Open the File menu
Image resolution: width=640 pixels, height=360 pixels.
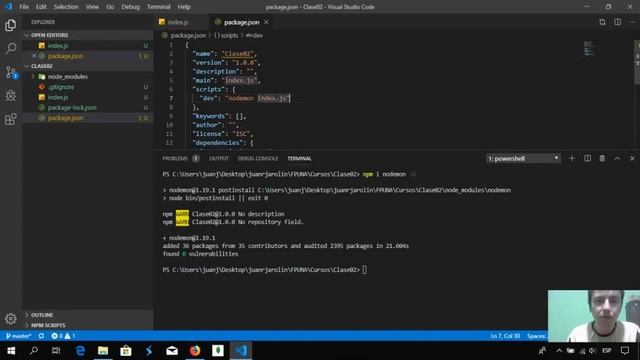click(x=24, y=7)
